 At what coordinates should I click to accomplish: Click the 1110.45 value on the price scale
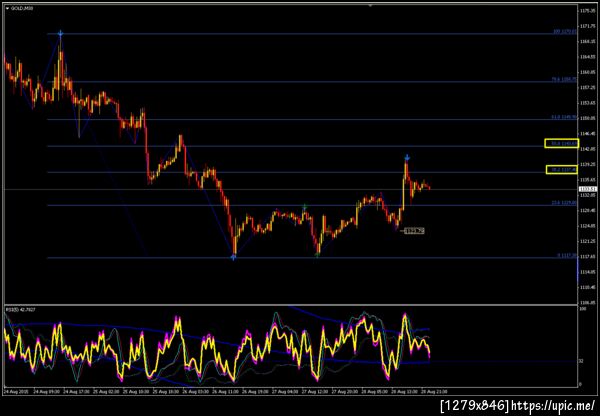coord(588,287)
